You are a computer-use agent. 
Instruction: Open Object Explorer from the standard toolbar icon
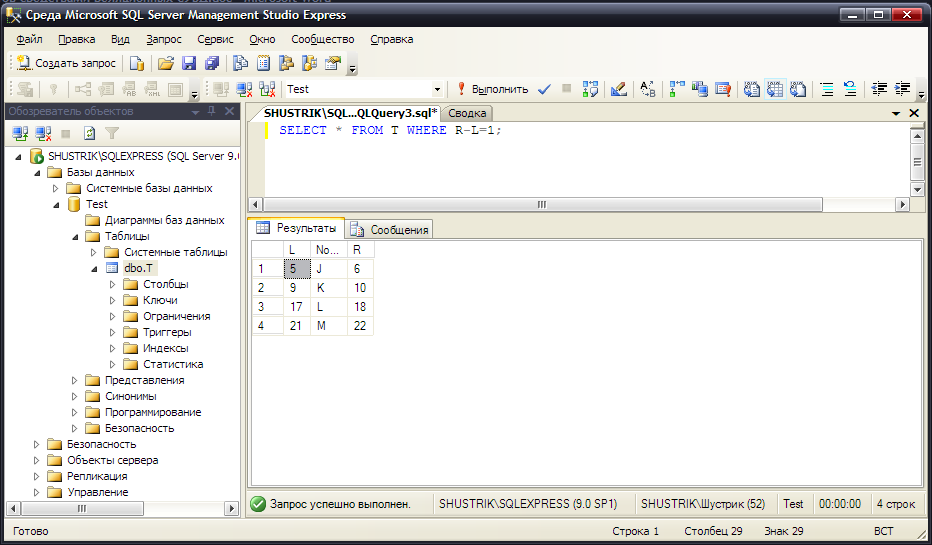(286, 63)
